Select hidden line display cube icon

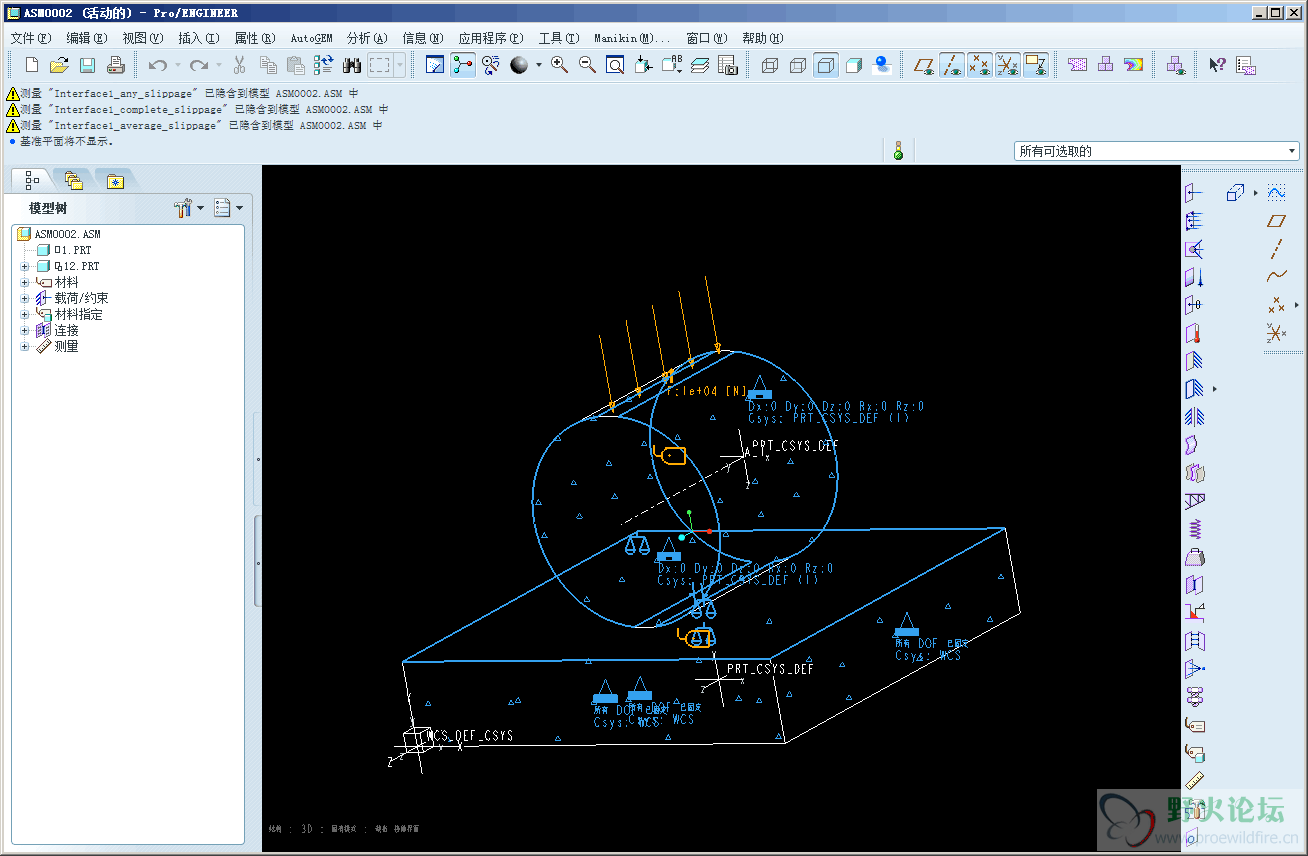(798, 65)
